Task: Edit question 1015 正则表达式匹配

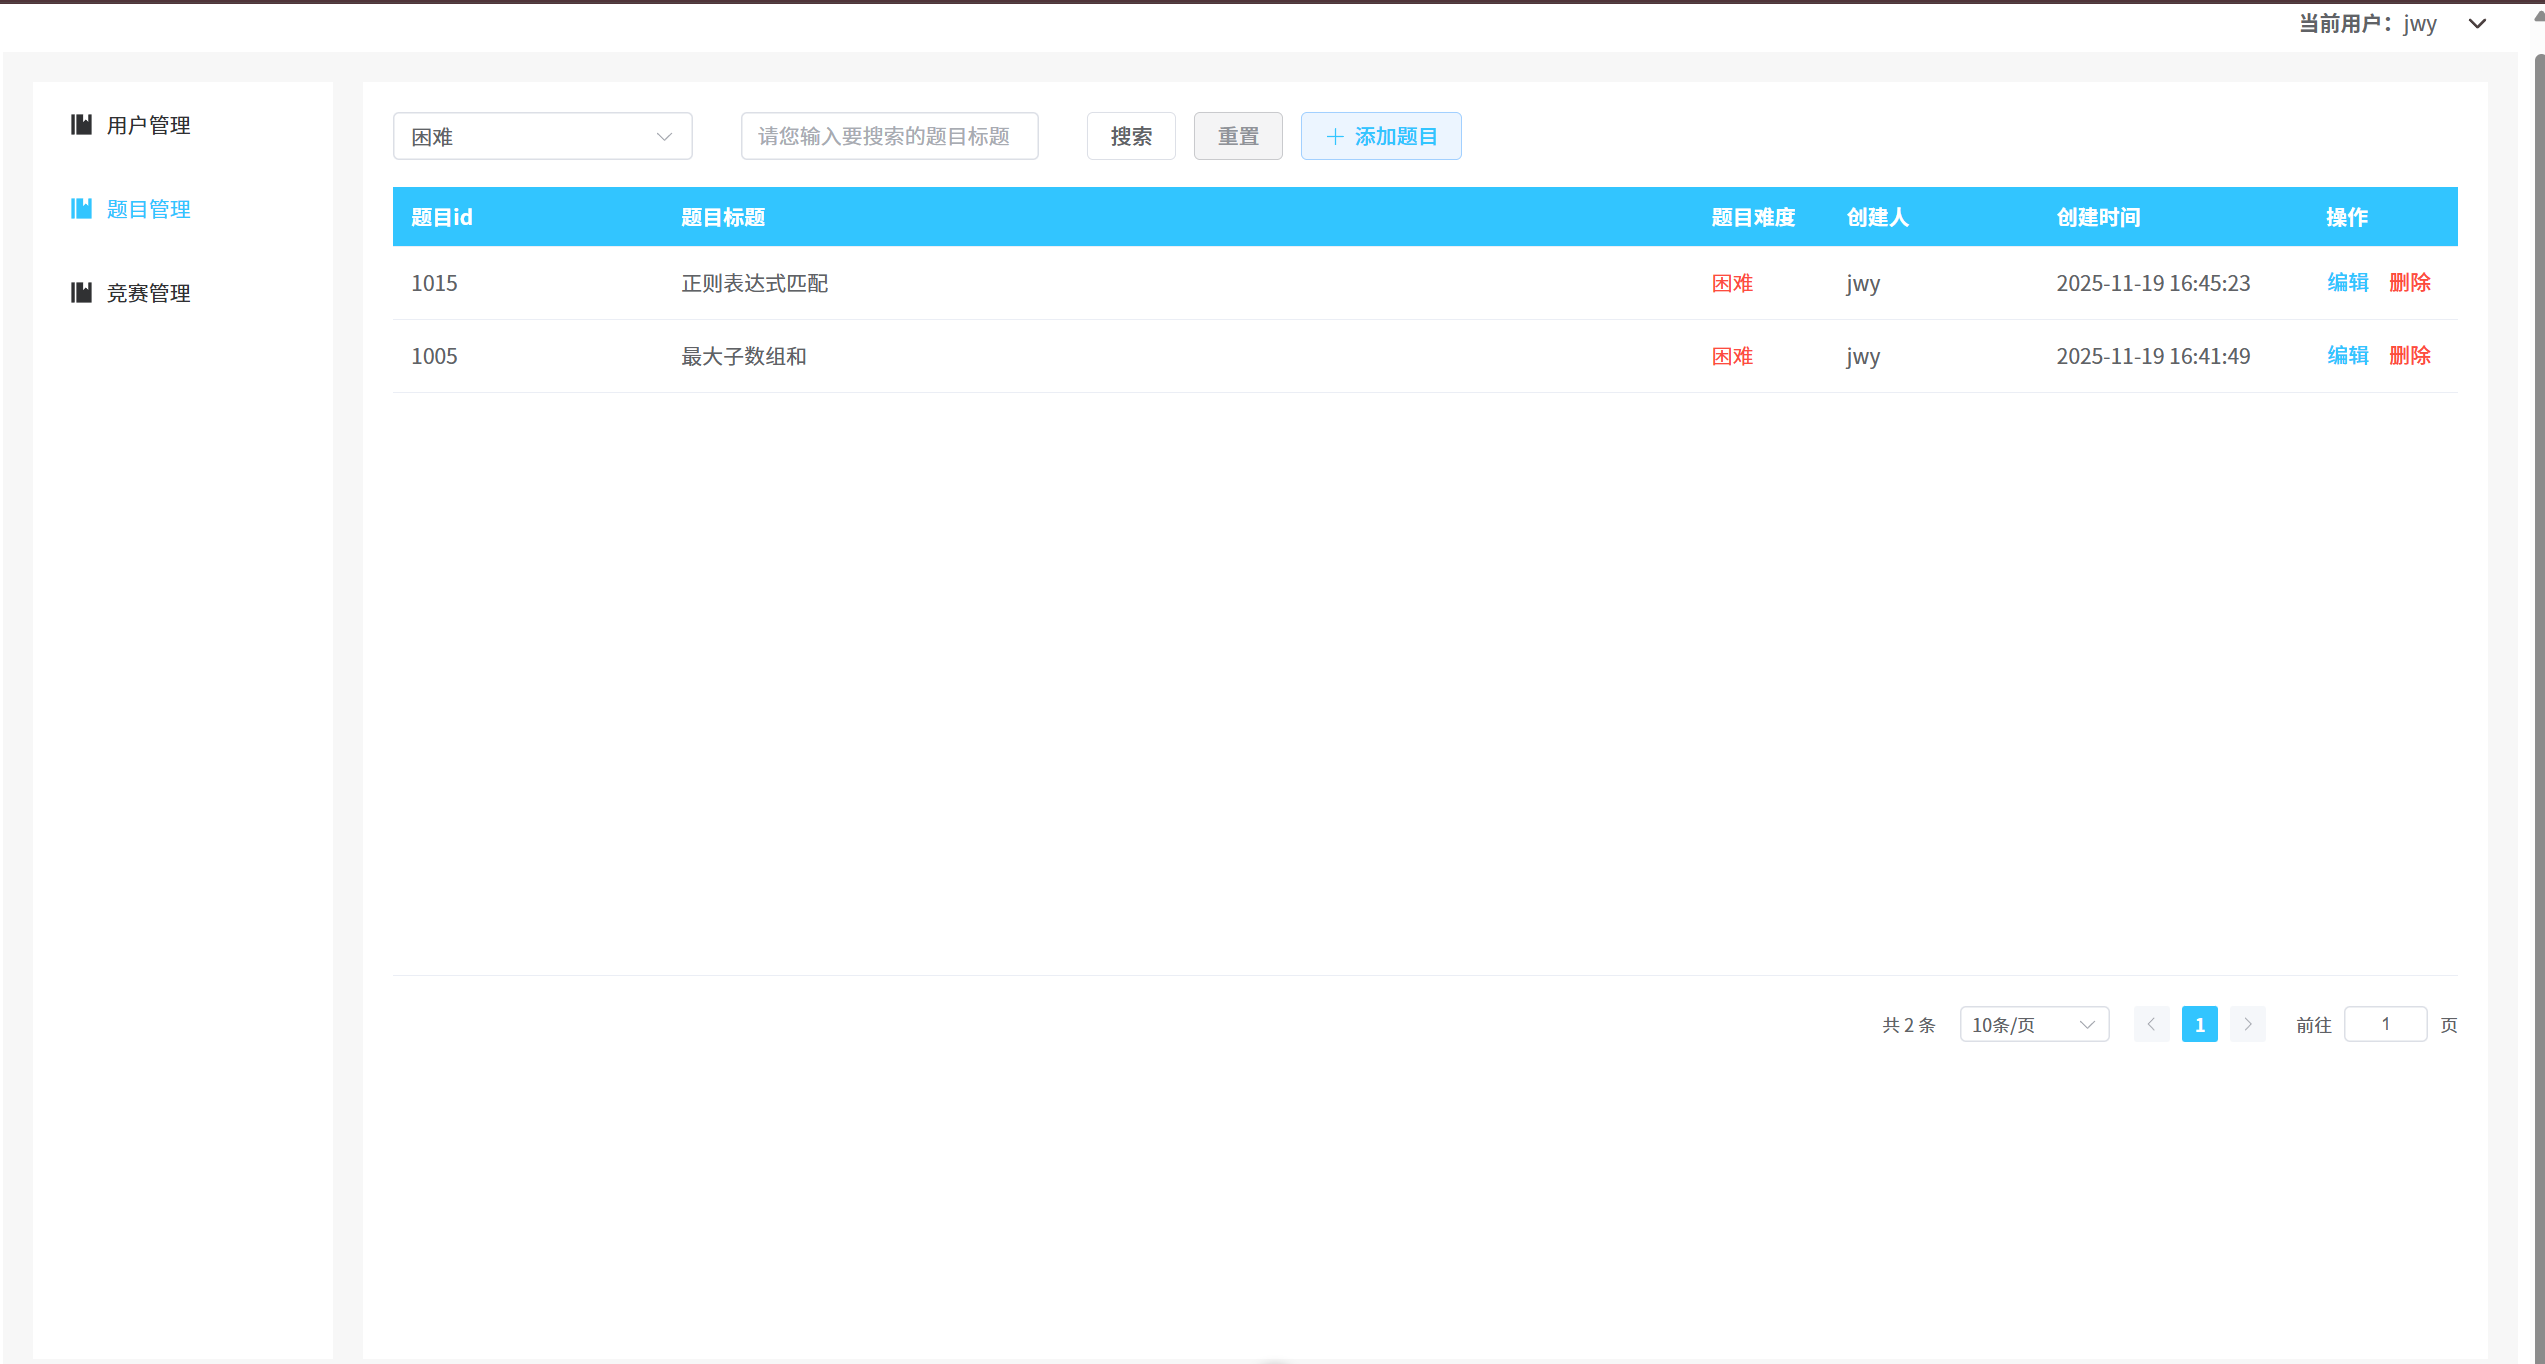Action: 2347,283
